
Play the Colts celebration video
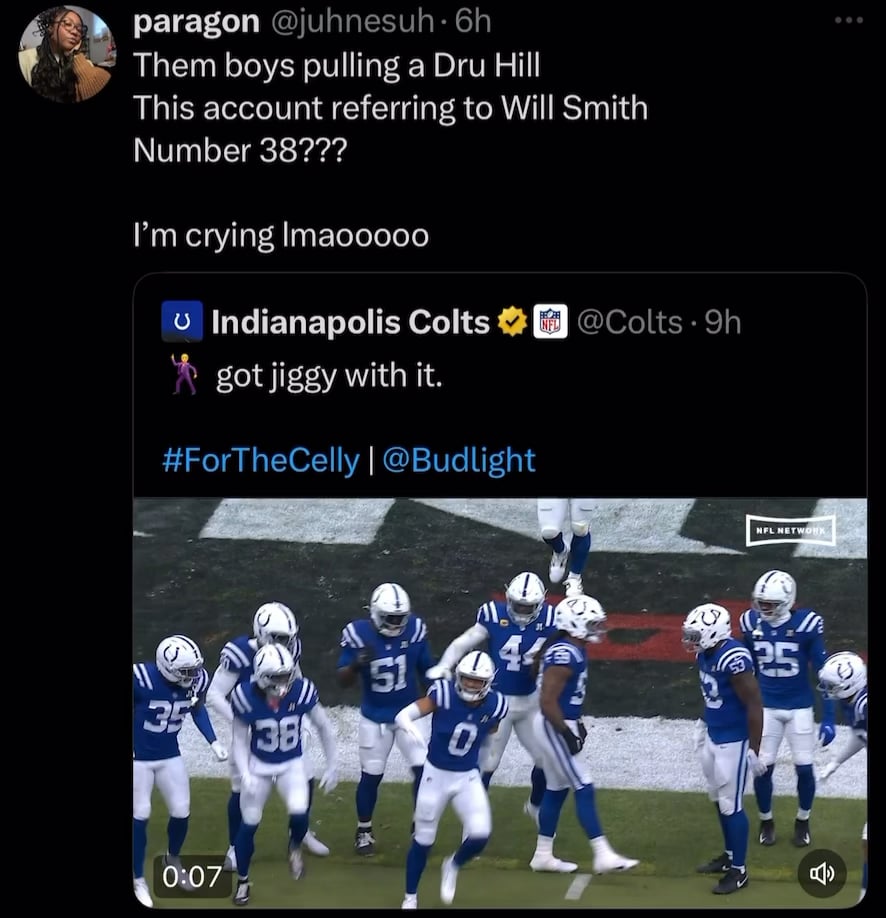500,700
